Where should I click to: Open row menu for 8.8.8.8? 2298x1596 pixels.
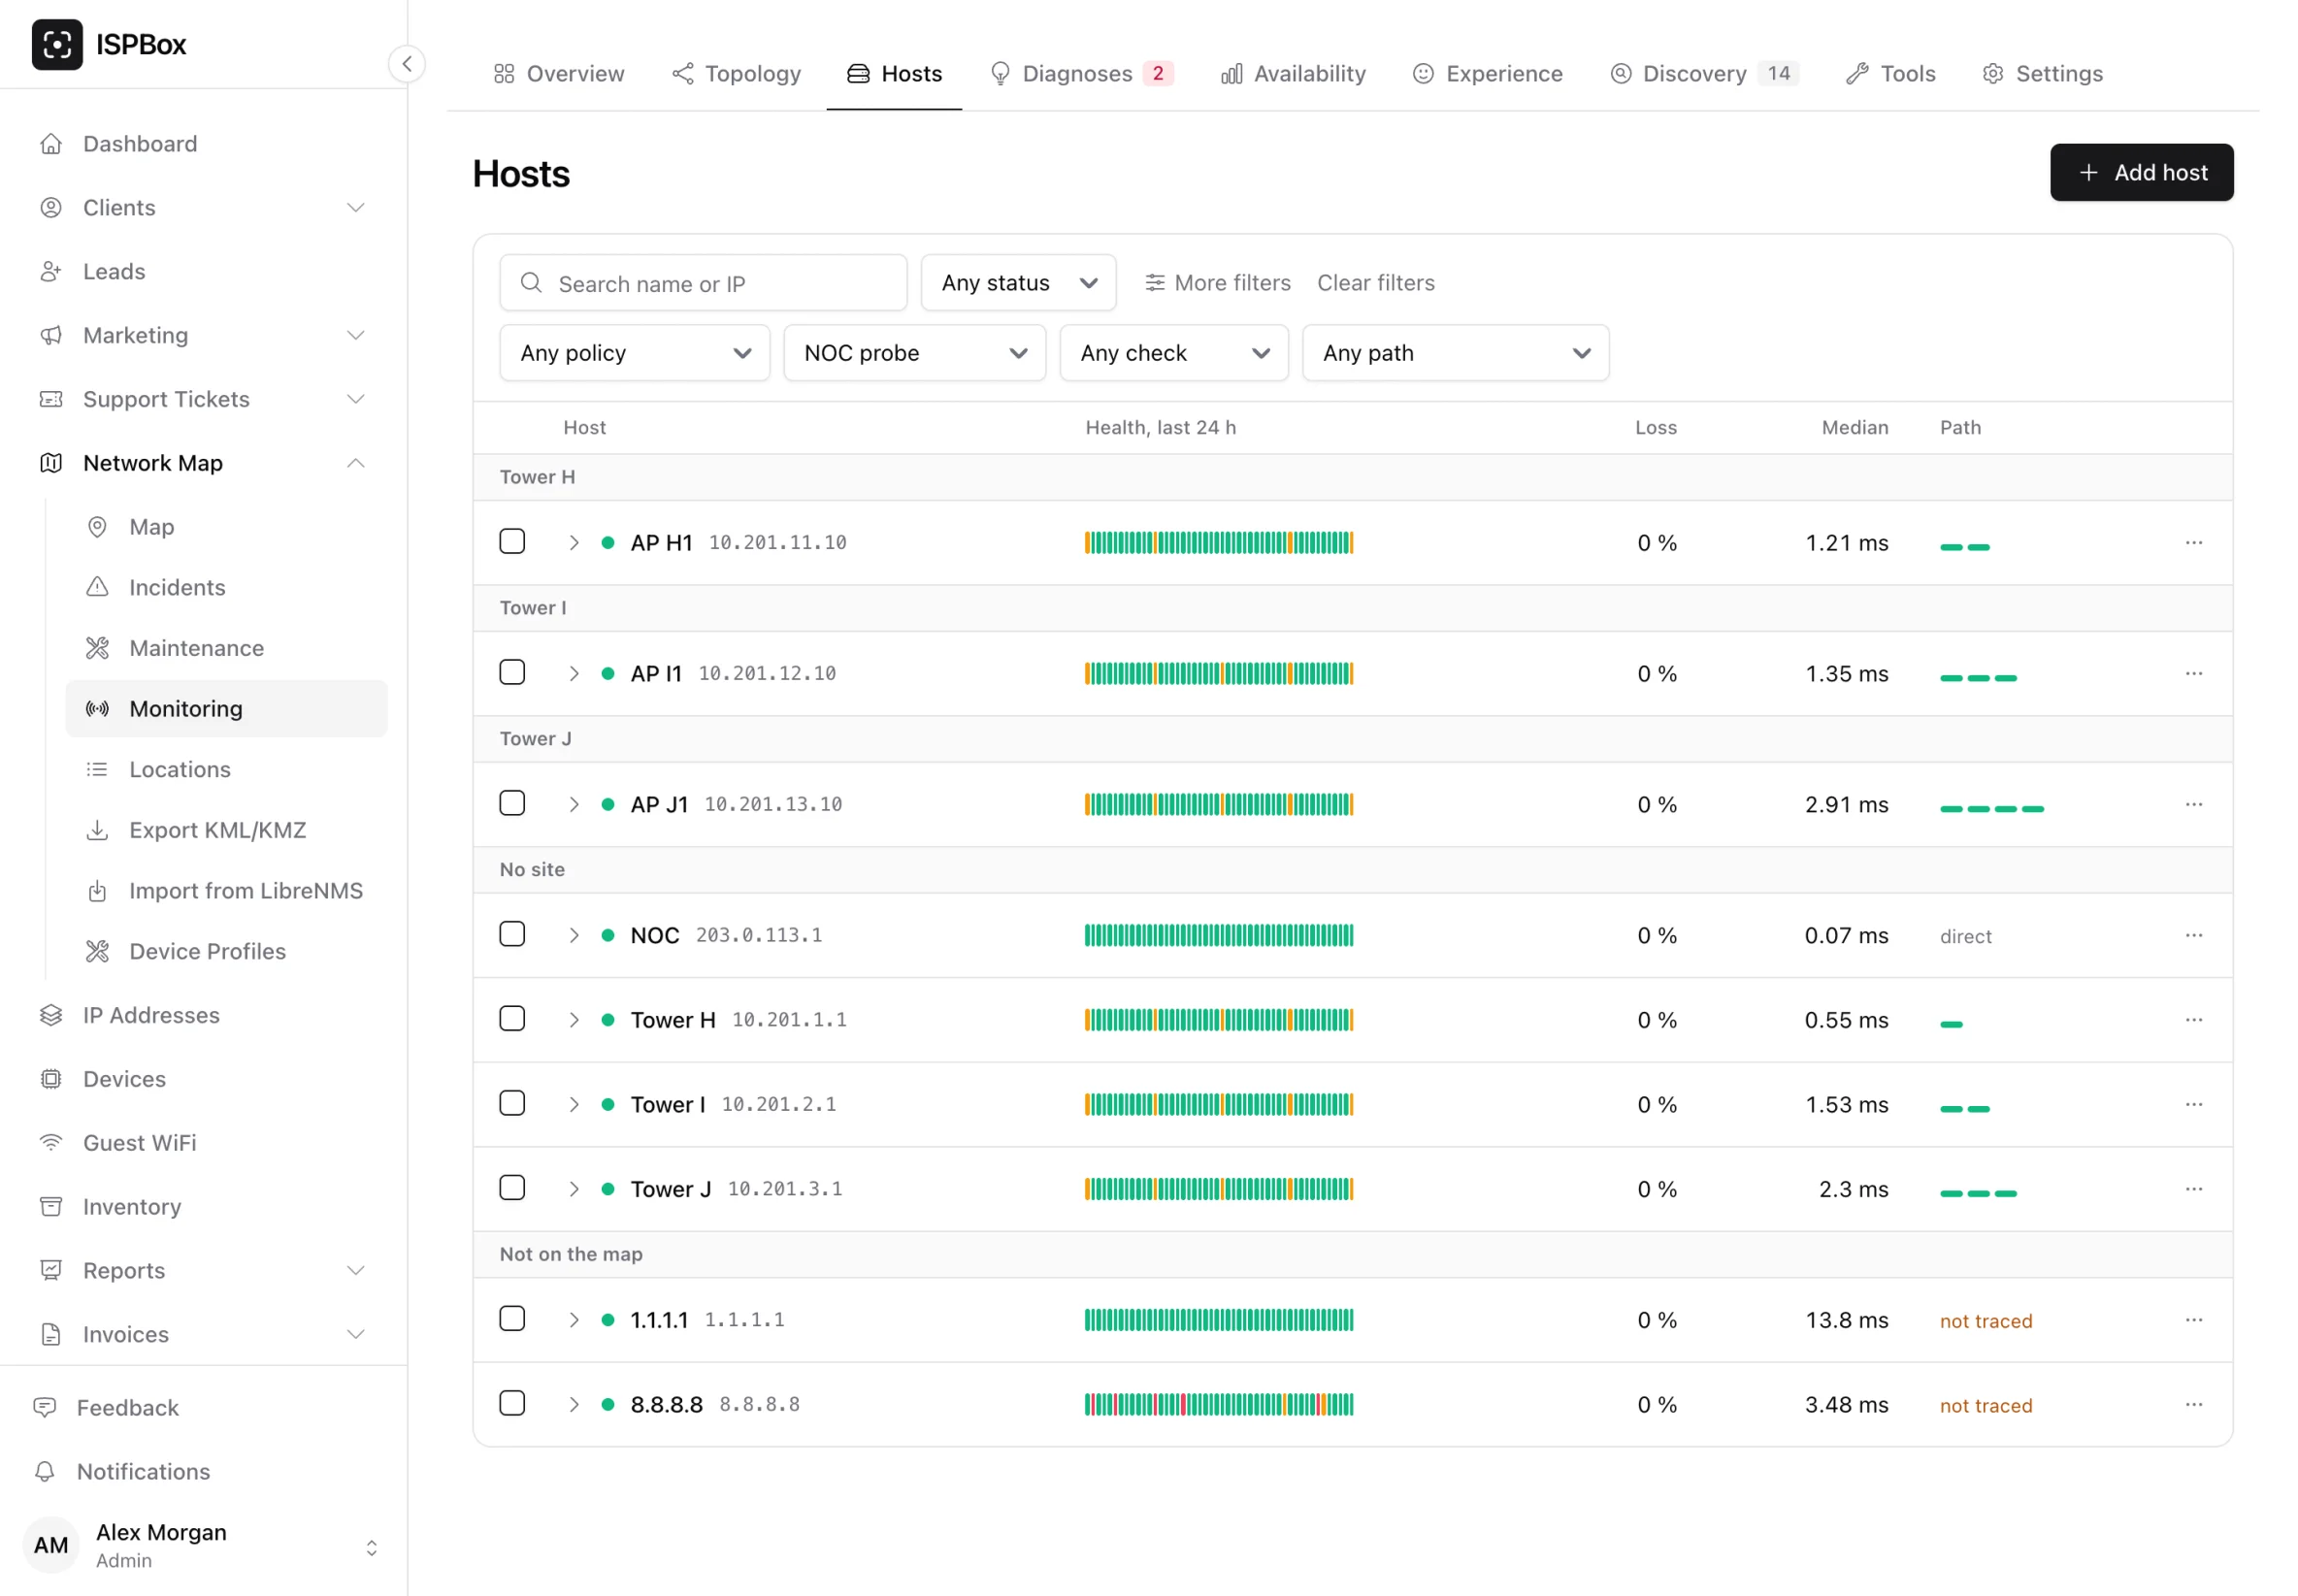coord(2193,1405)
